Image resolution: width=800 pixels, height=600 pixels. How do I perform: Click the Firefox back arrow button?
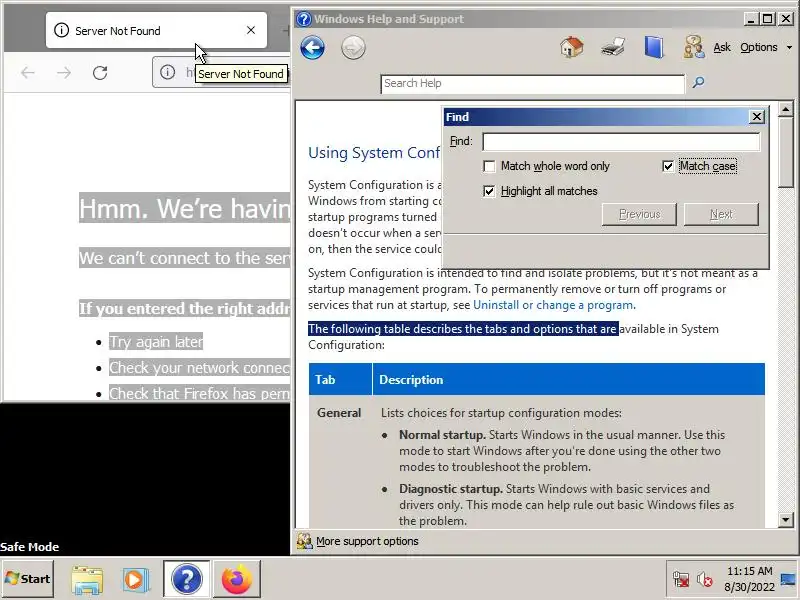(x=28, y=73)
